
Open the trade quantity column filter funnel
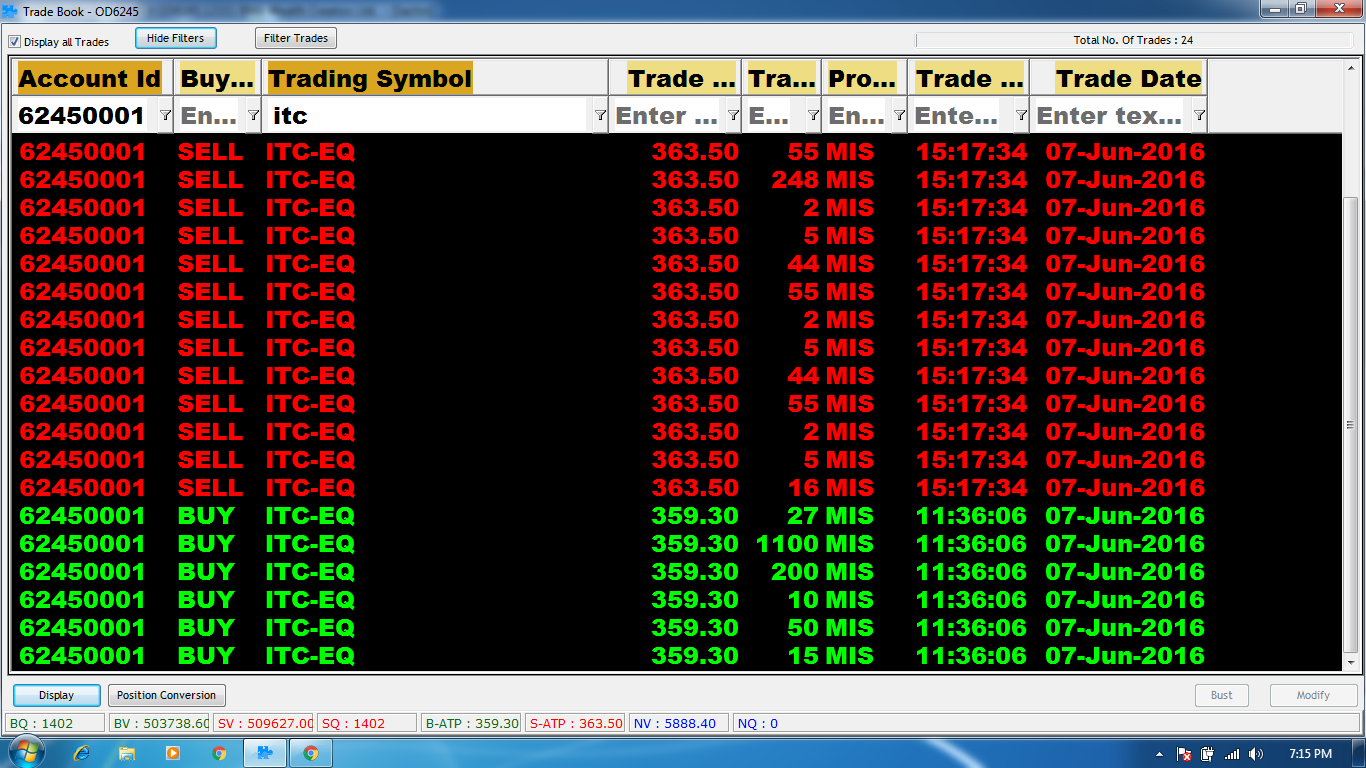813,116
